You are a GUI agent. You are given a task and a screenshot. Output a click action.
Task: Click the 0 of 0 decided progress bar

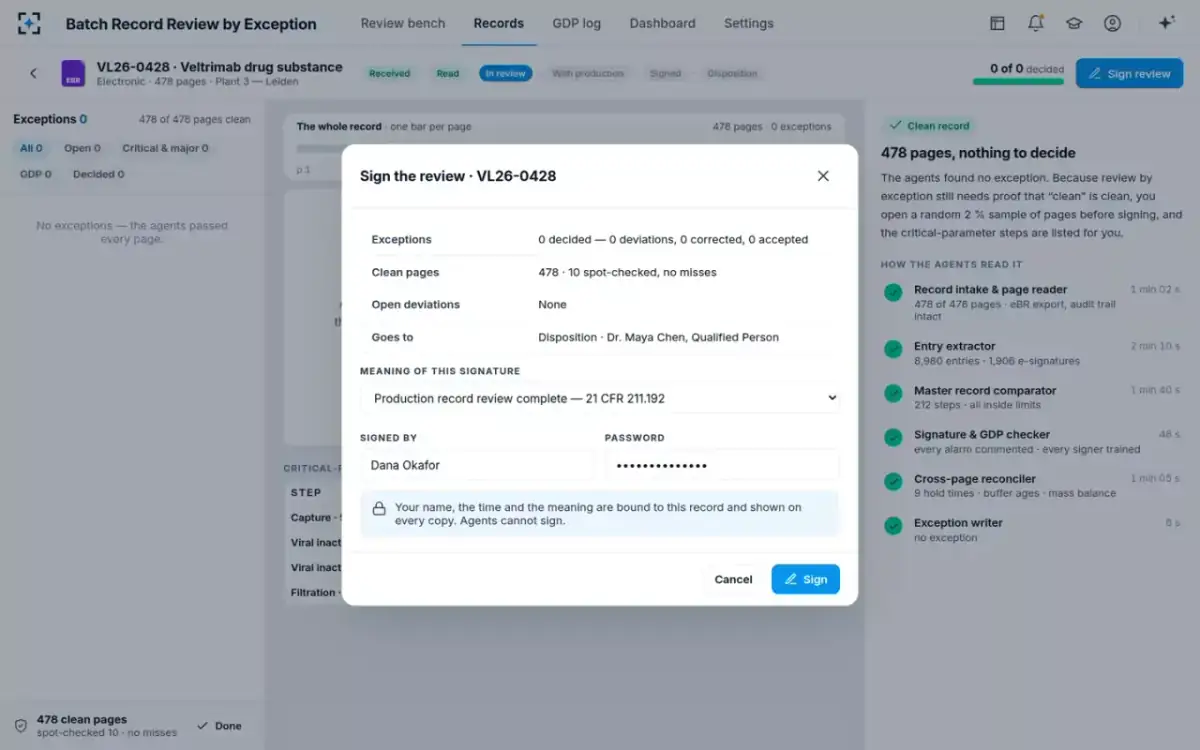(x=1018, y=81)
